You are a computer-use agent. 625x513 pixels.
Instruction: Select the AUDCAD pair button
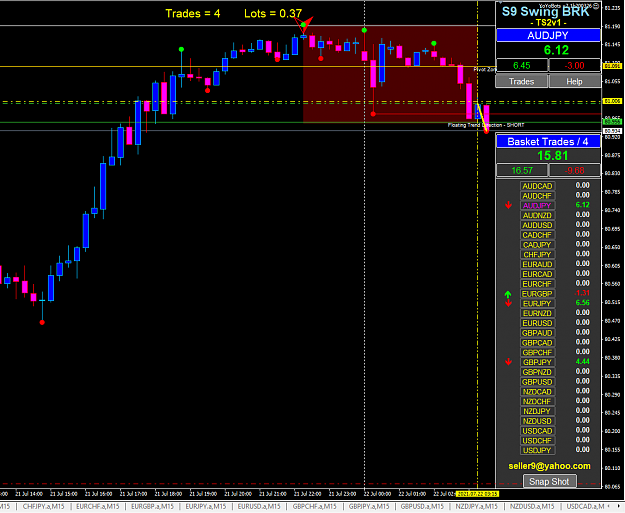pyautogui.click(x=537, y=186)
